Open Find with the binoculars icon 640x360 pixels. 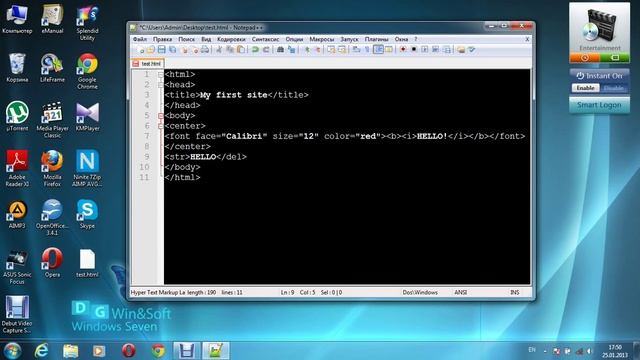pyautogui.click(x=280, y=50)
